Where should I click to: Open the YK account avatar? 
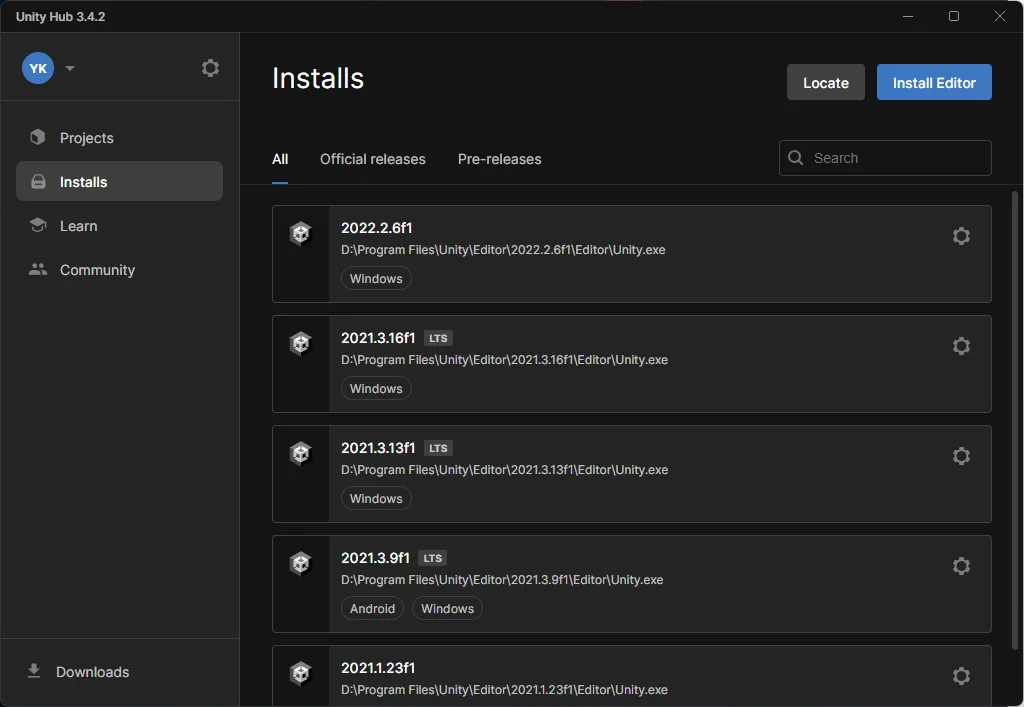[38, 69]
